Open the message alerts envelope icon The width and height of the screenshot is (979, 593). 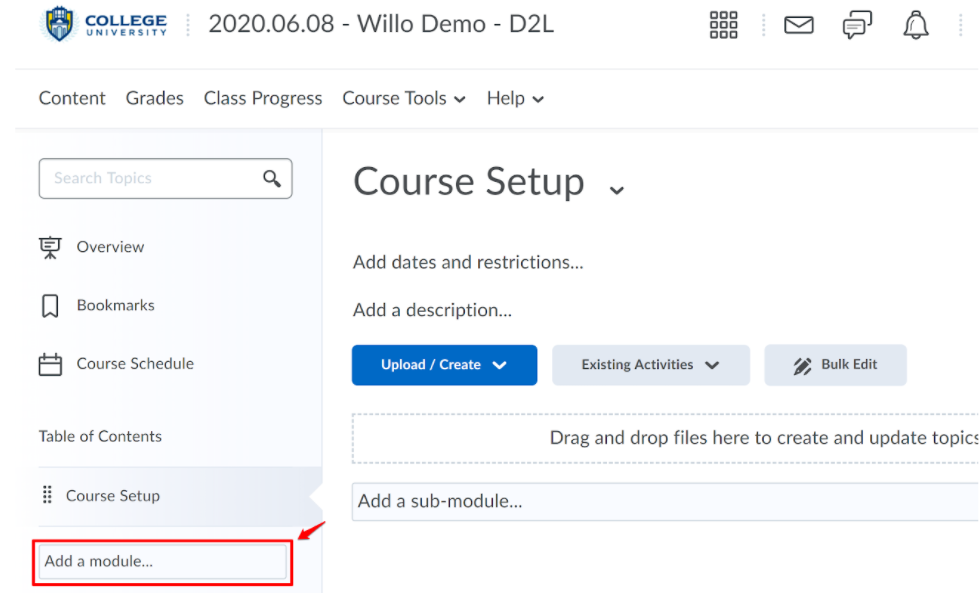coord(799,25)
